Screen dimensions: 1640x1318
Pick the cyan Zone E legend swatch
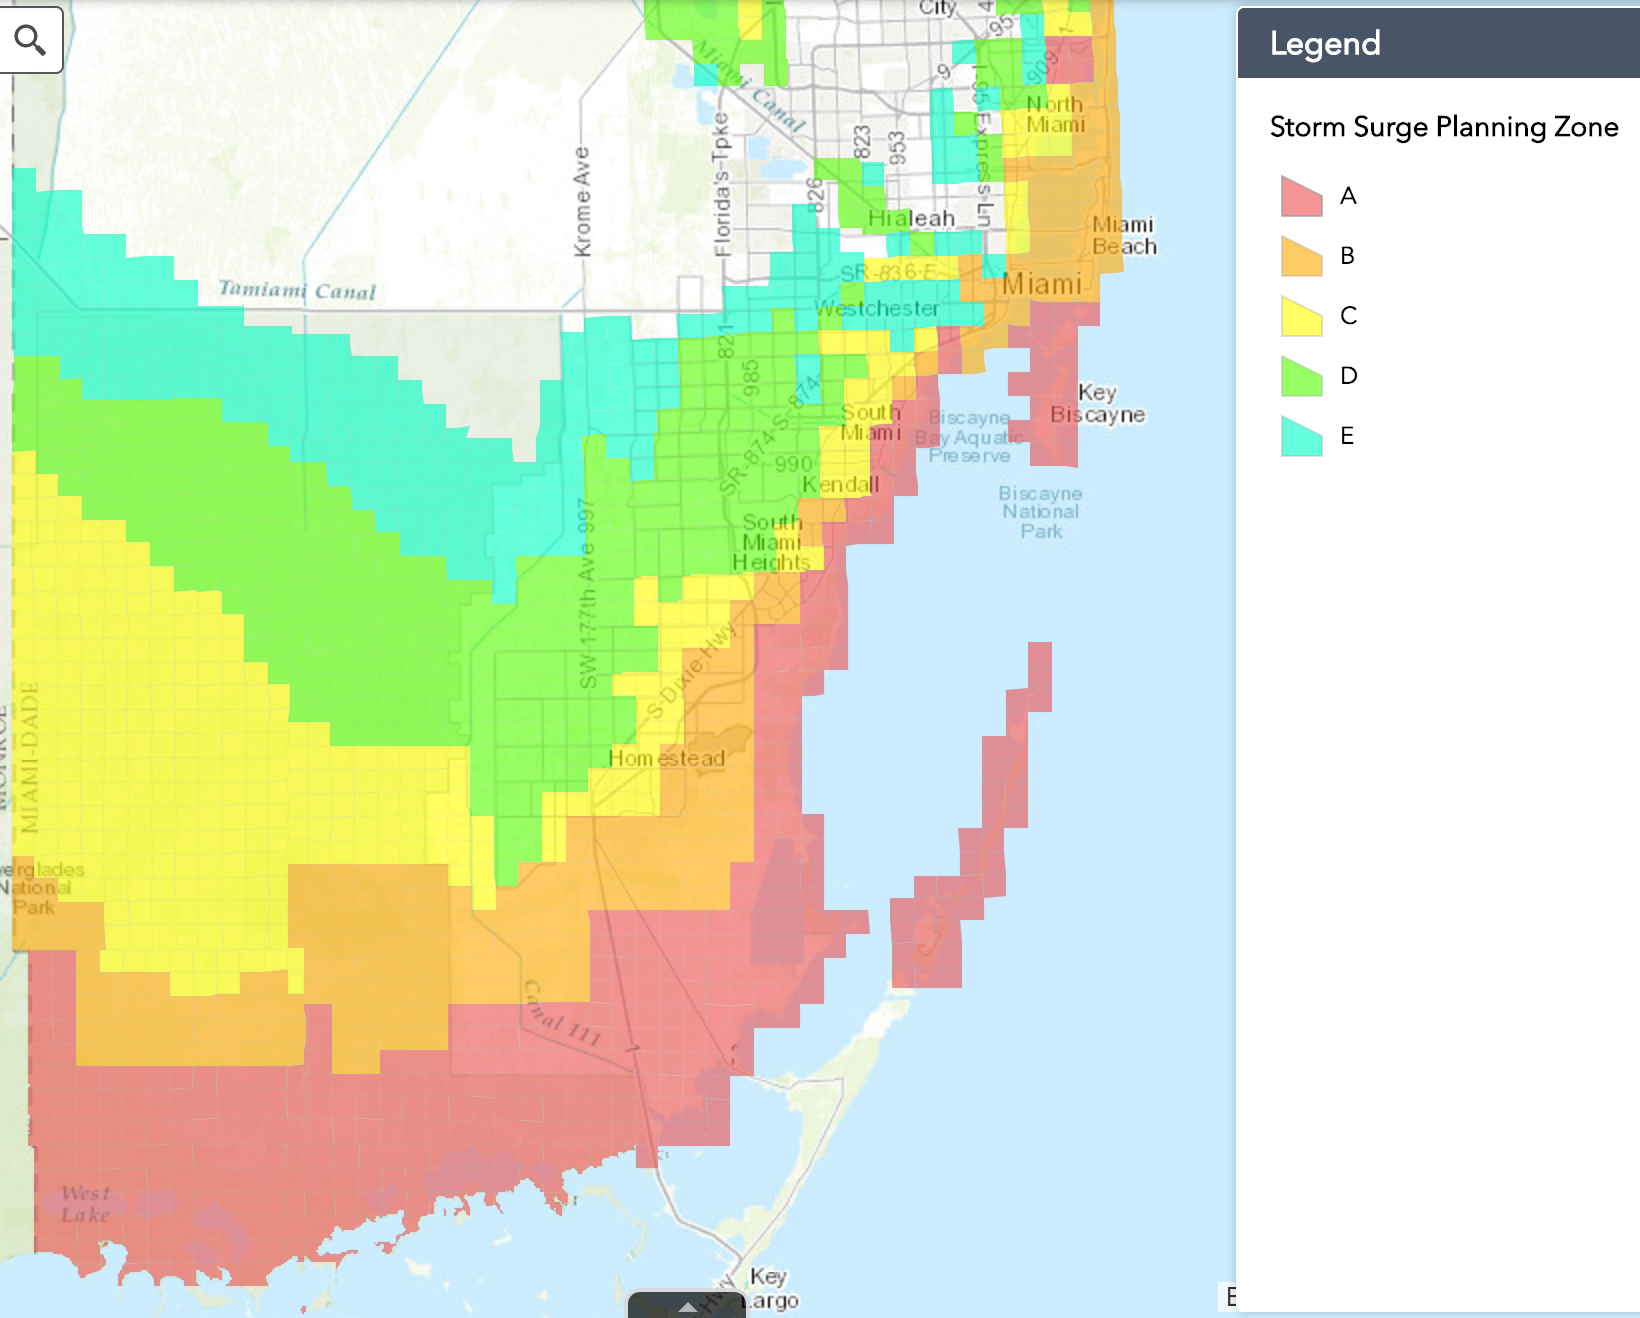click(1301, 436)
